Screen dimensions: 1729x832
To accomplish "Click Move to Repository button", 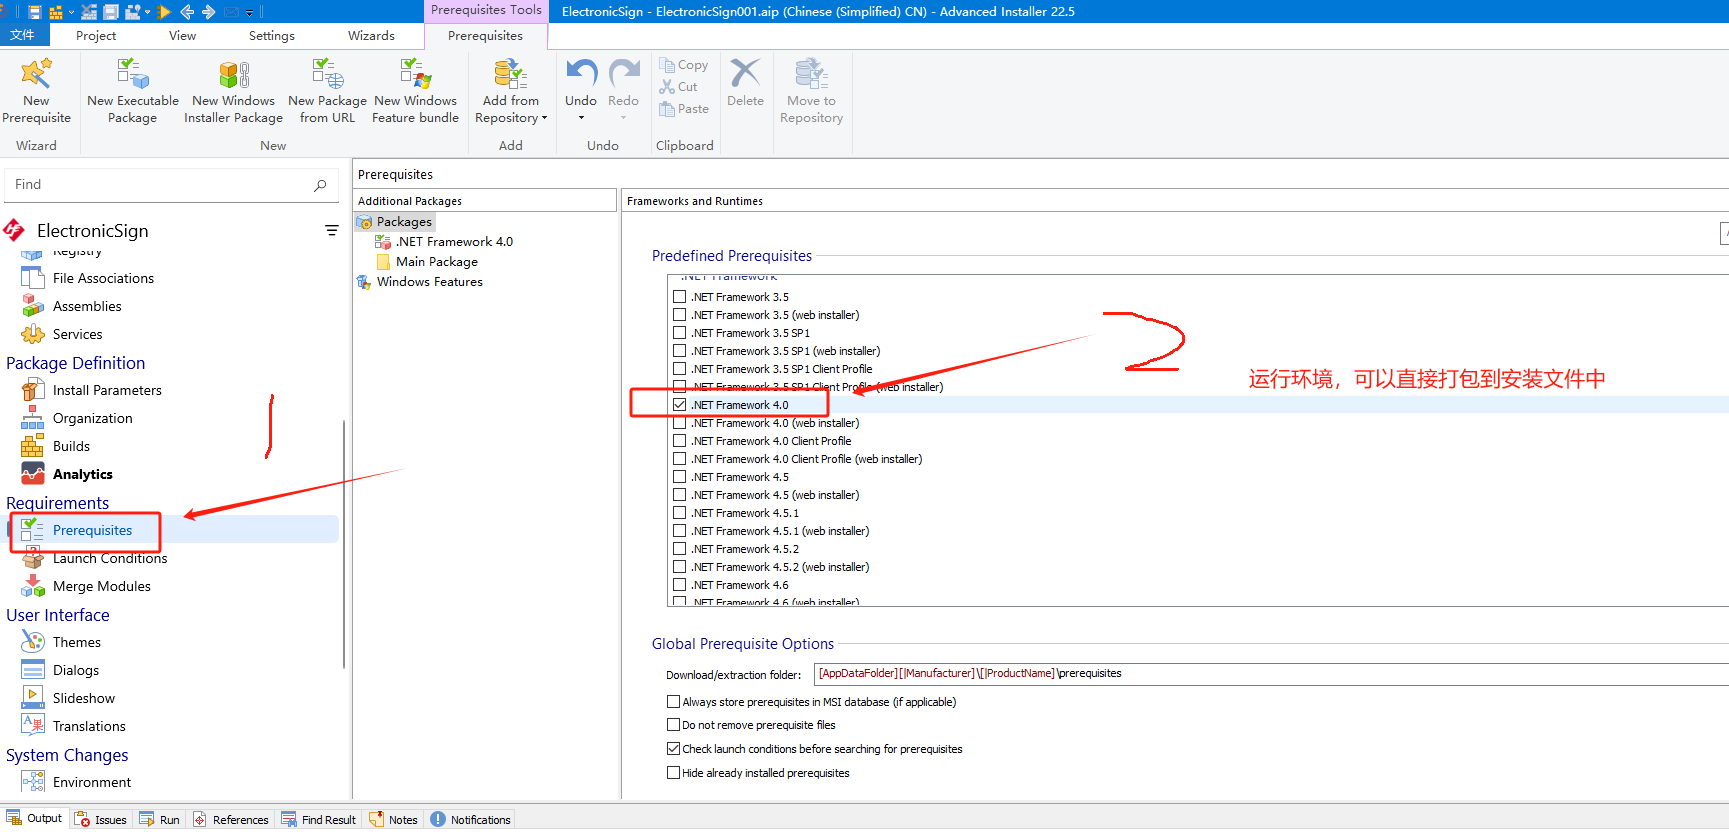I will 811,91.
